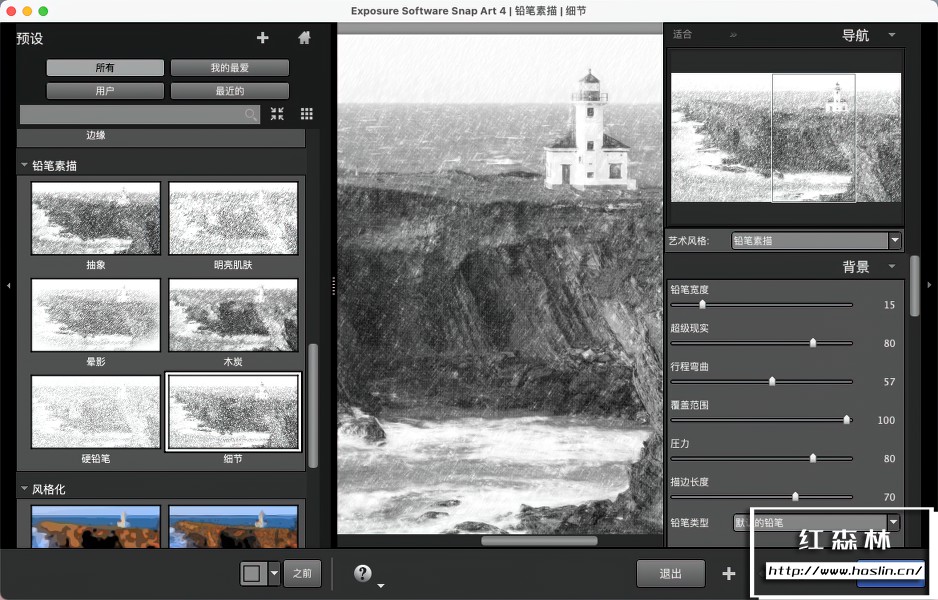Switch preset list to grid view icon
The height and width of the screenshot is (600, 938).
click(306, 114)
